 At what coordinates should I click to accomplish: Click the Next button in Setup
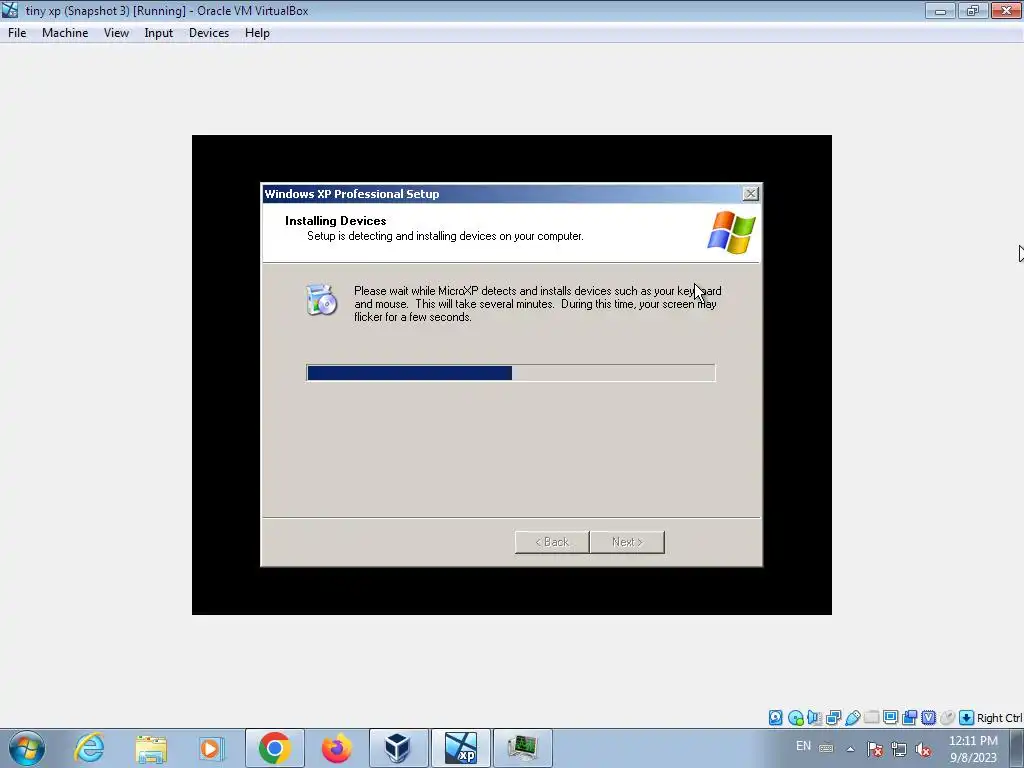[628, 542]
